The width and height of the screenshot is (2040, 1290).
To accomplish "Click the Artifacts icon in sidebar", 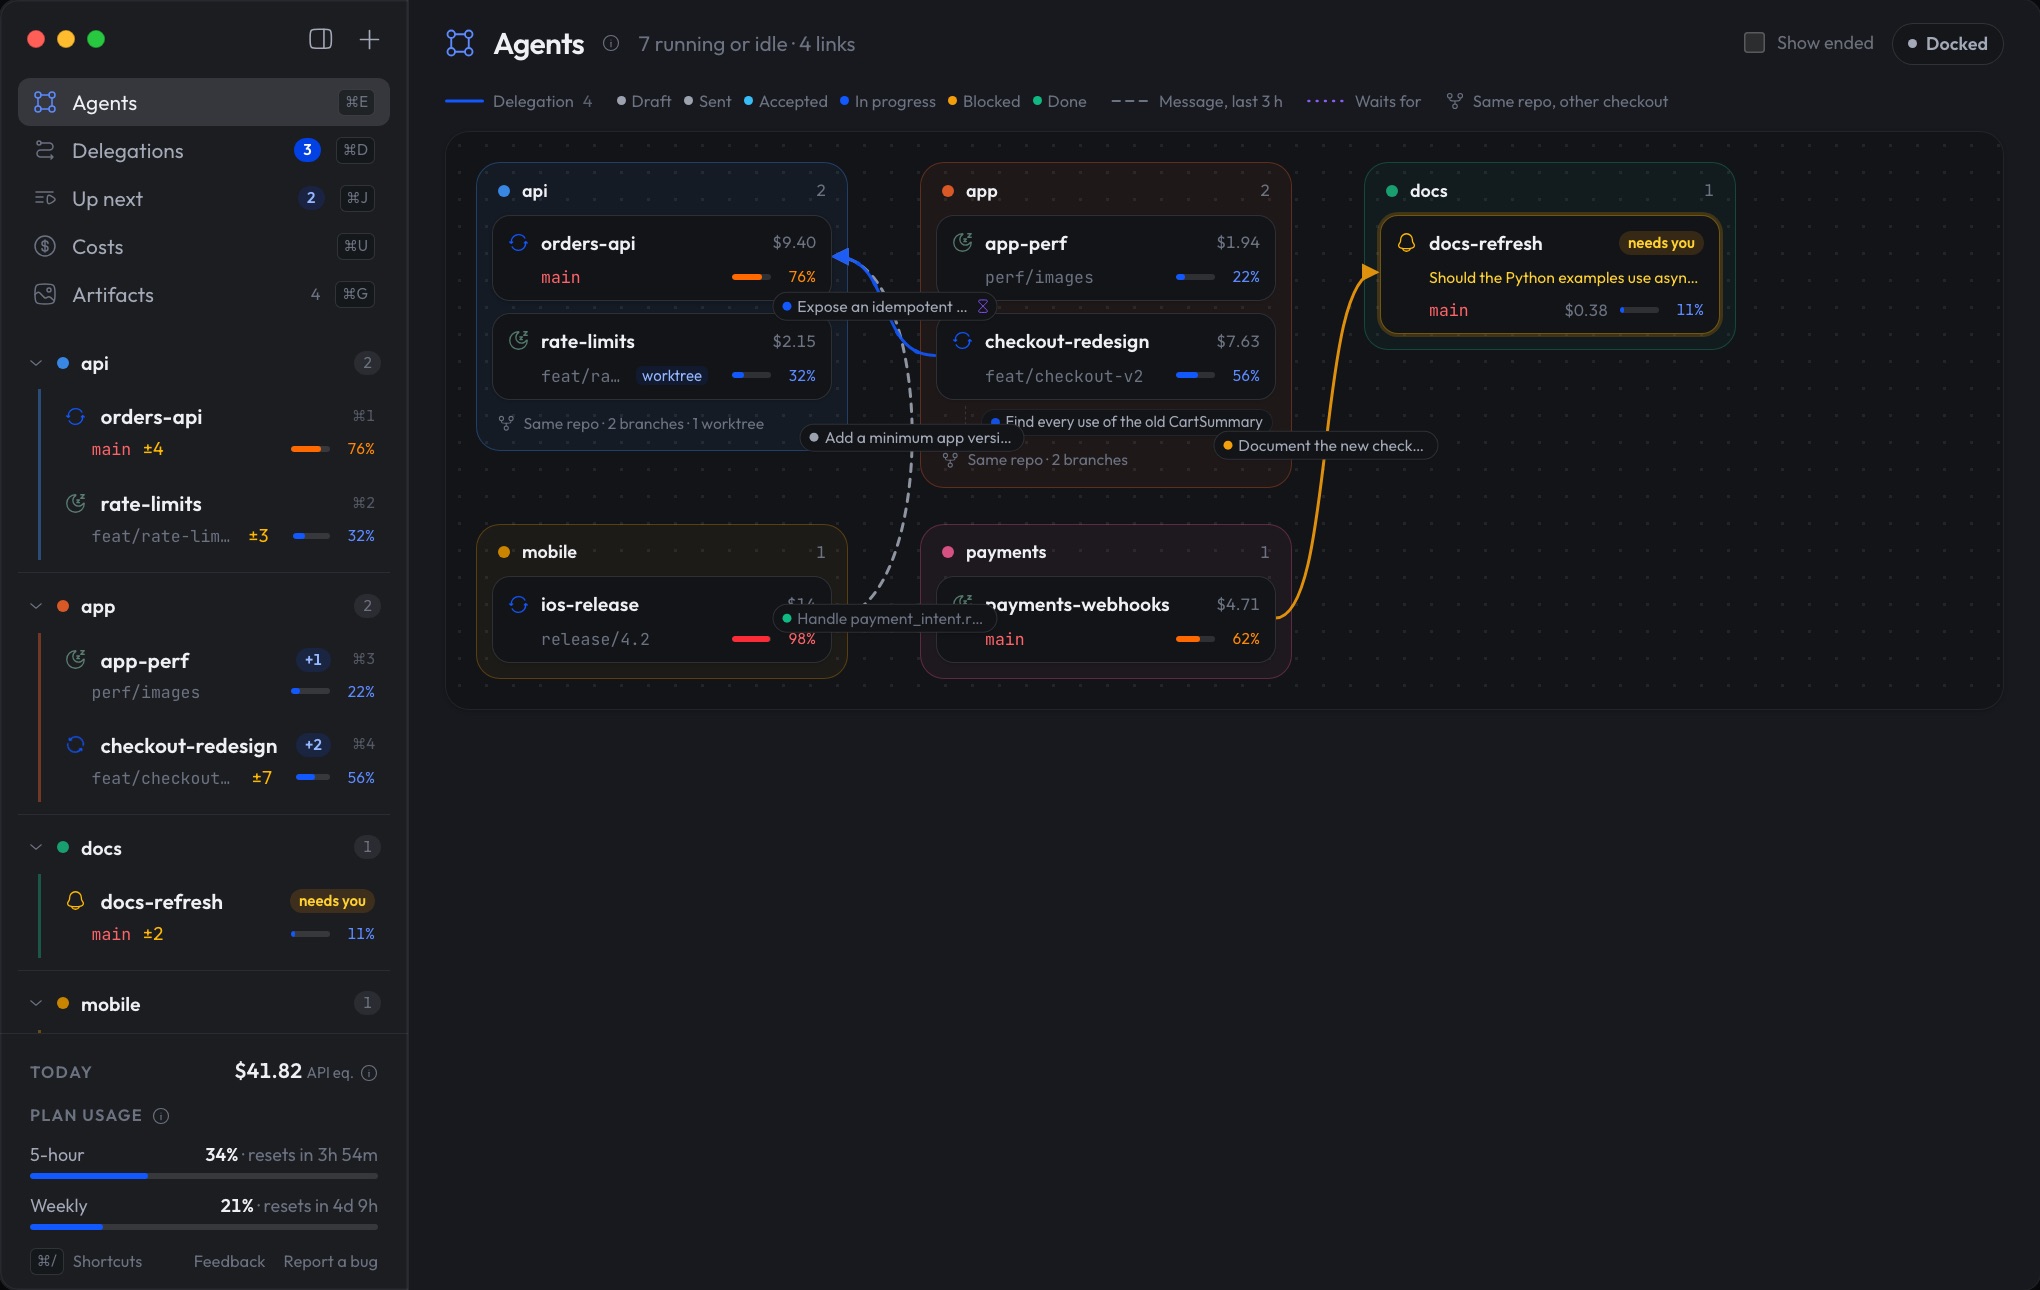I will point(45,294).
